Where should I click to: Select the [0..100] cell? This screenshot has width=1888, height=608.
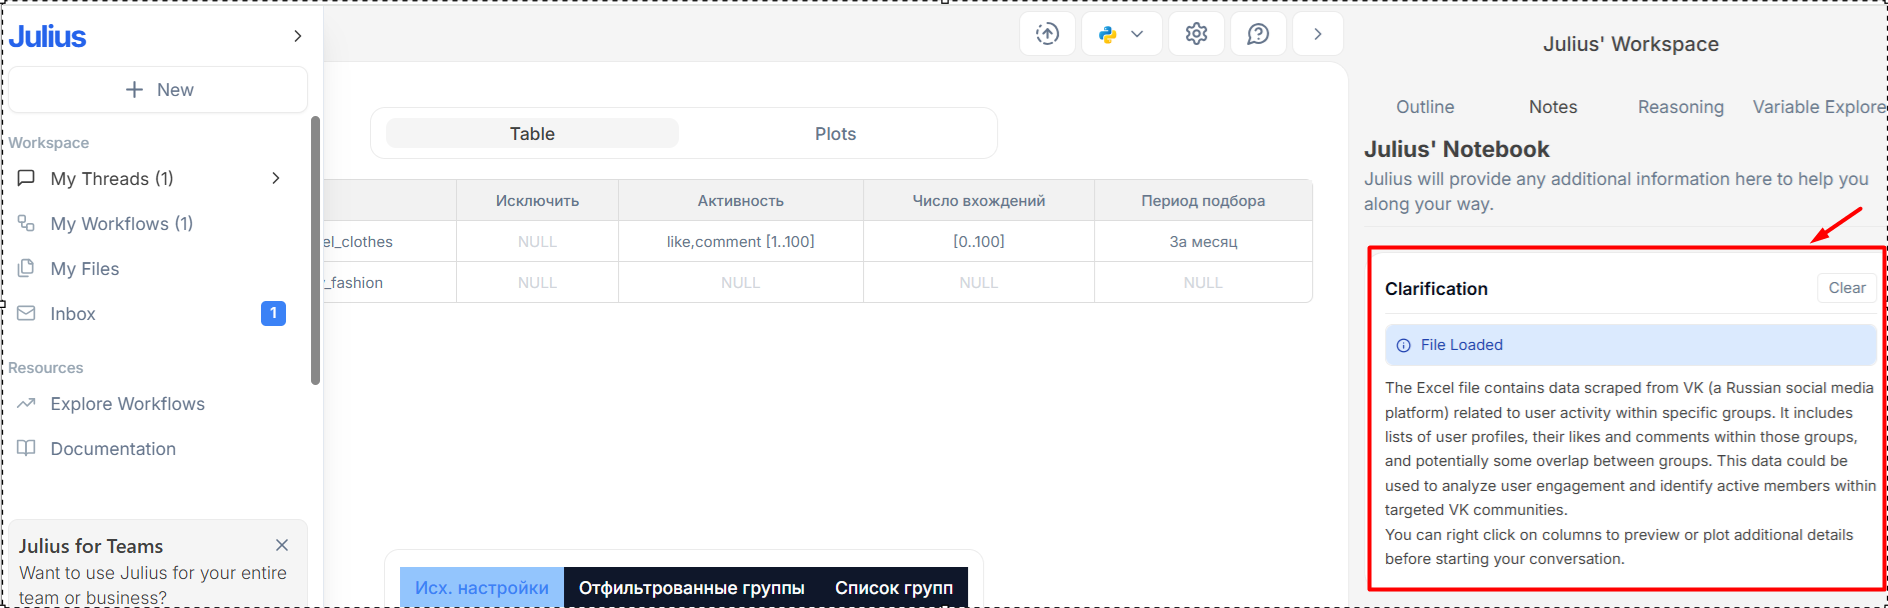pyautogui.click(x=978, y=242)
